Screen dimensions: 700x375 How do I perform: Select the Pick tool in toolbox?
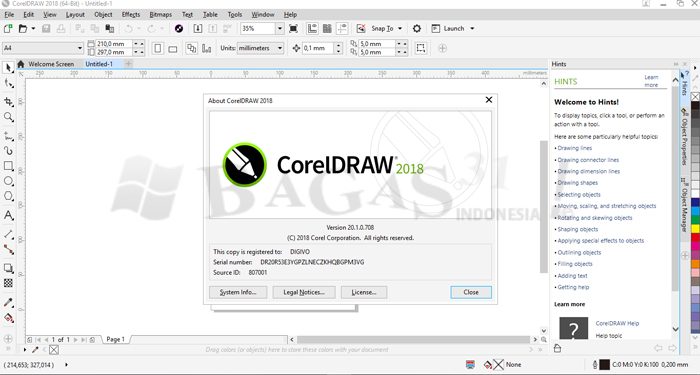tap(8, 67)
